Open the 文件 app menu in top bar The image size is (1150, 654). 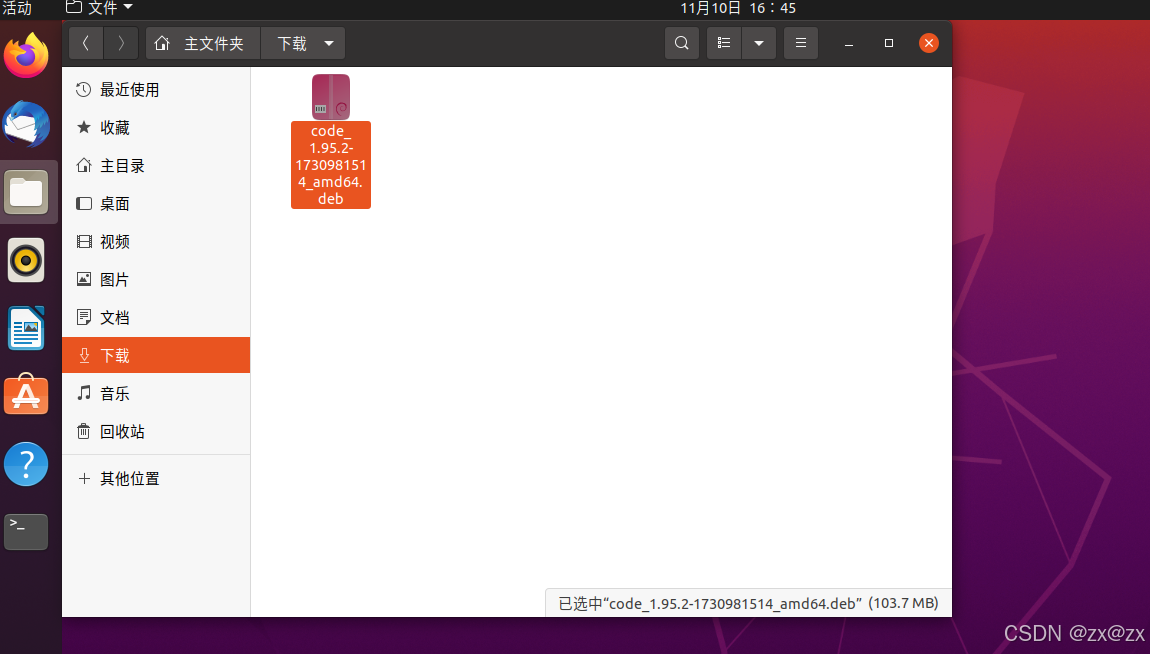[100, 8]
